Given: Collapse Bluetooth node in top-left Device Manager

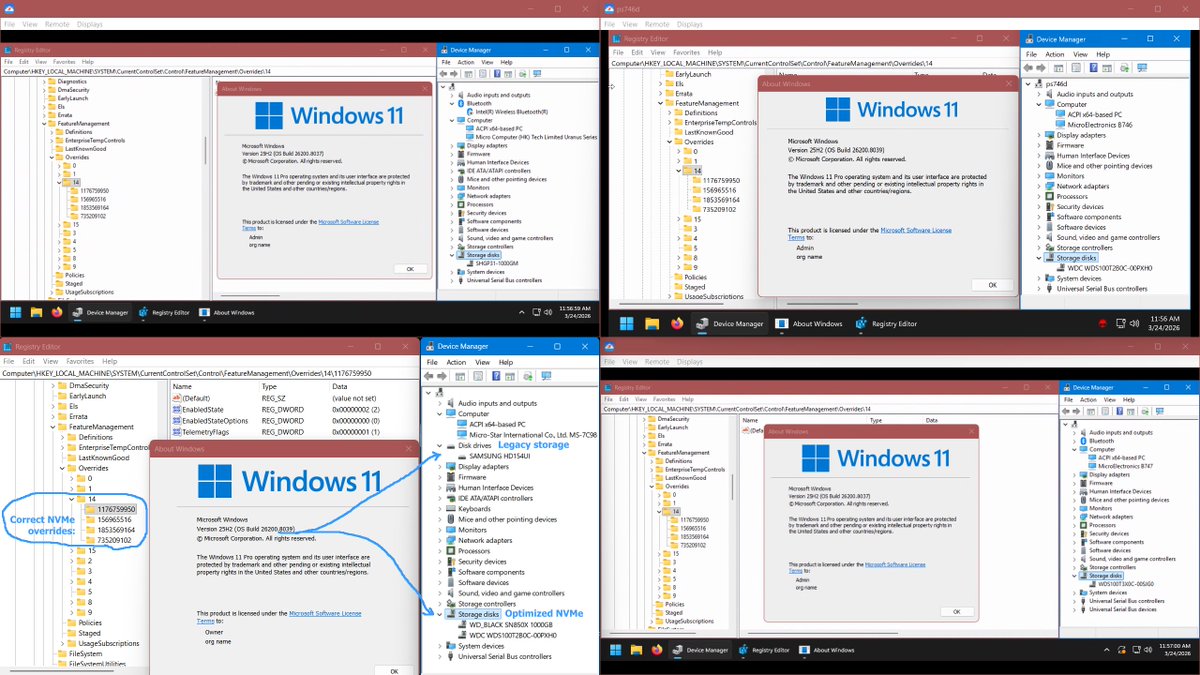Looking at the screenshot, I should point(453,103).
